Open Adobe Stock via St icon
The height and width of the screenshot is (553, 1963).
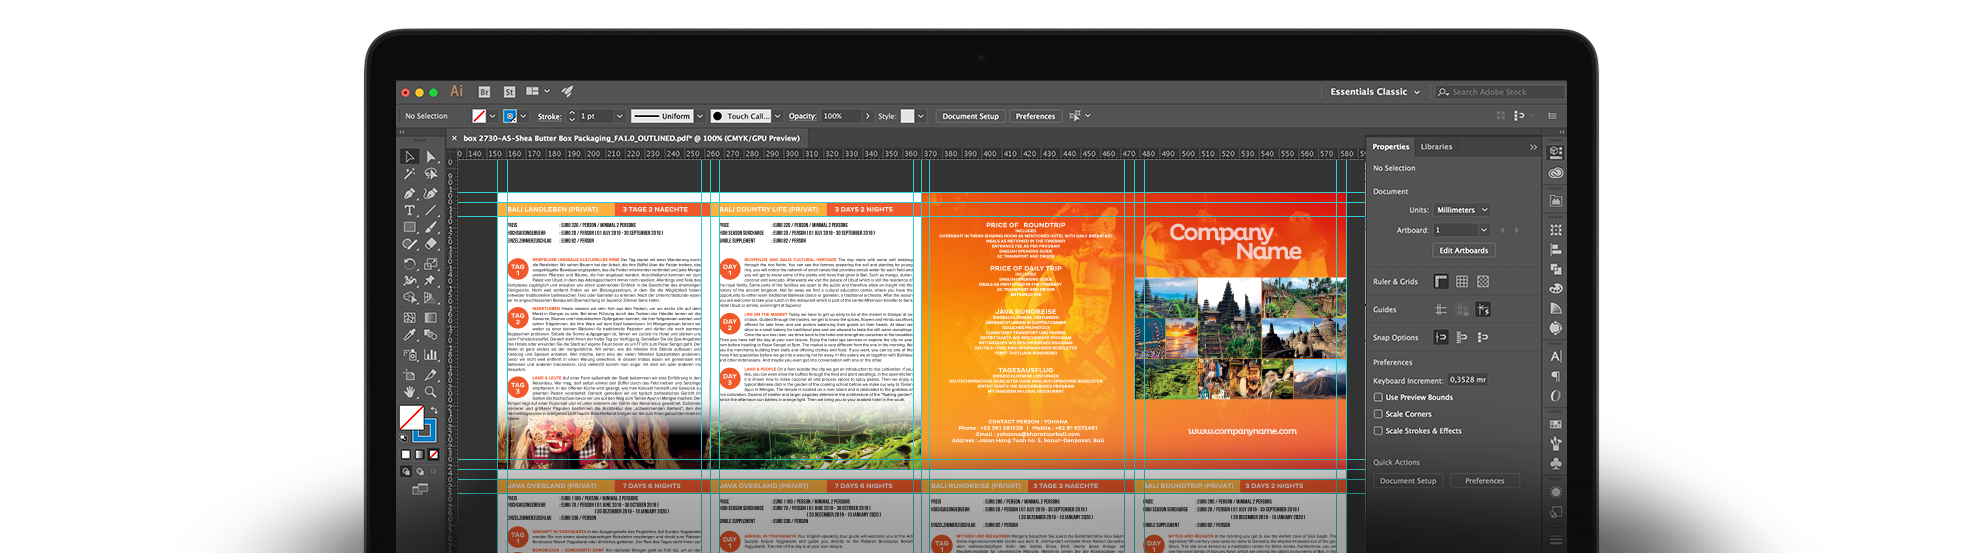coord(509,92)
